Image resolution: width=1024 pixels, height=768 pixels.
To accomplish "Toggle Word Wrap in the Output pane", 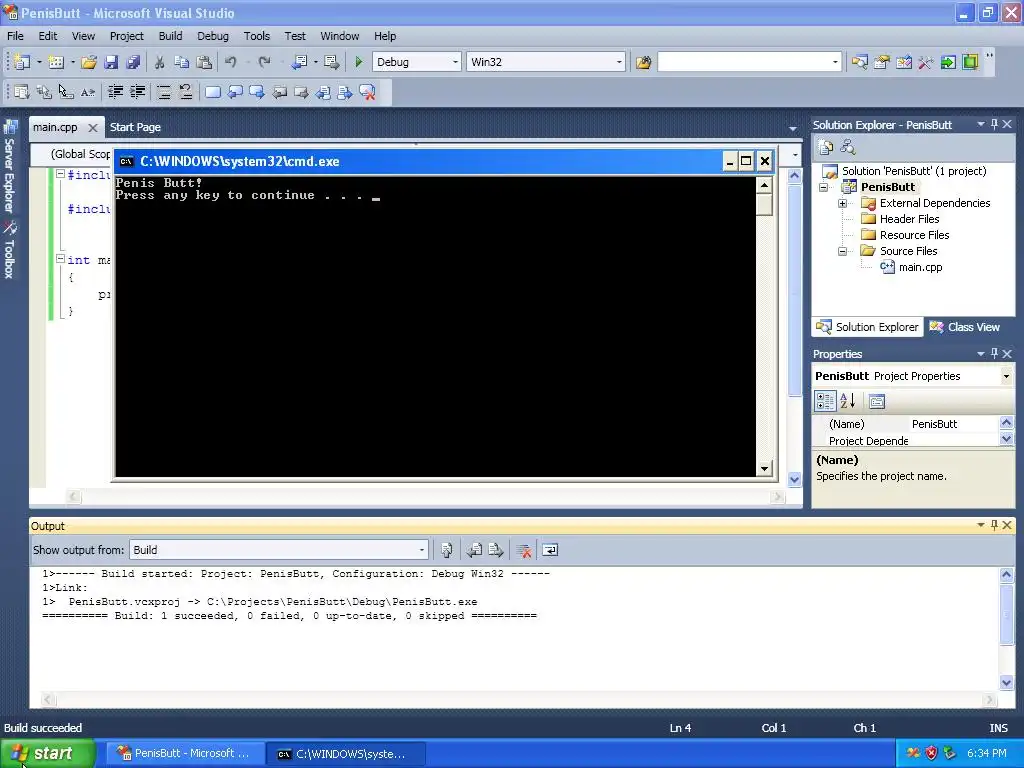I will point(550,551).
